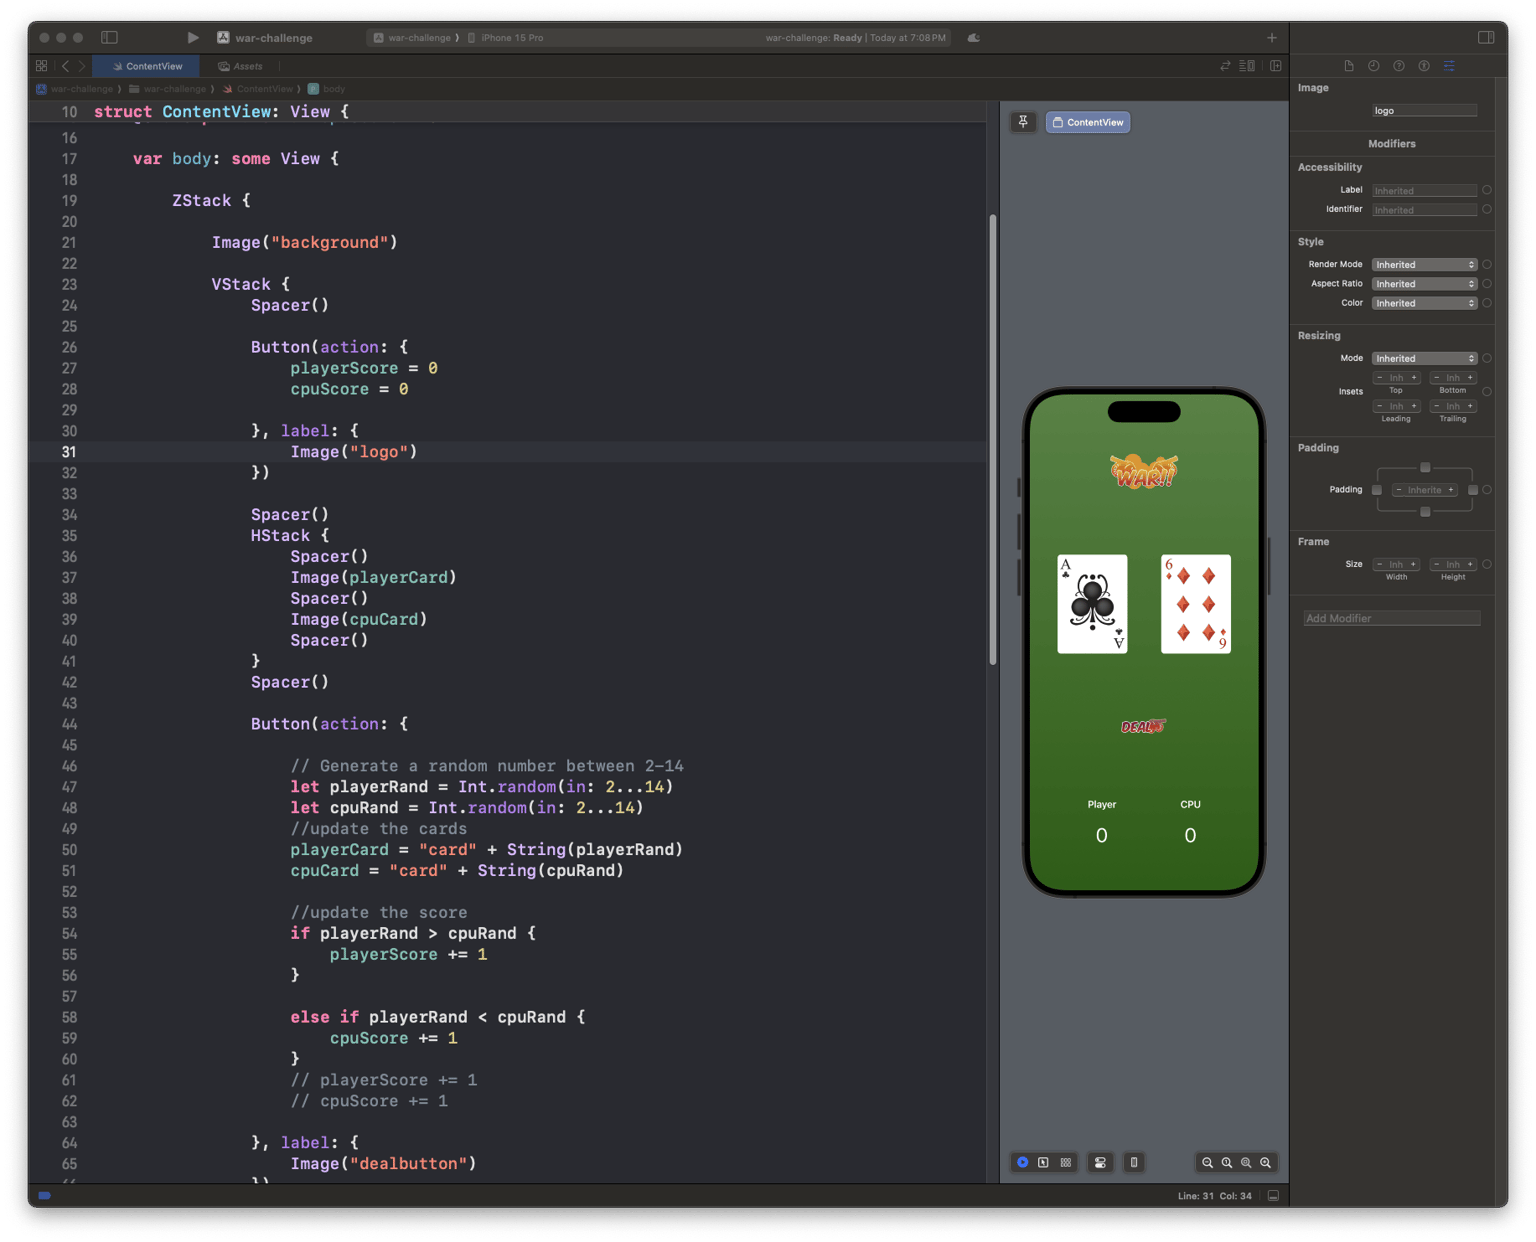Enable bottom padding edge checkbox
Image resolution: width=1536 pixels, height=1242 pixels.
pyautogui.click(x=1425, y=512)
